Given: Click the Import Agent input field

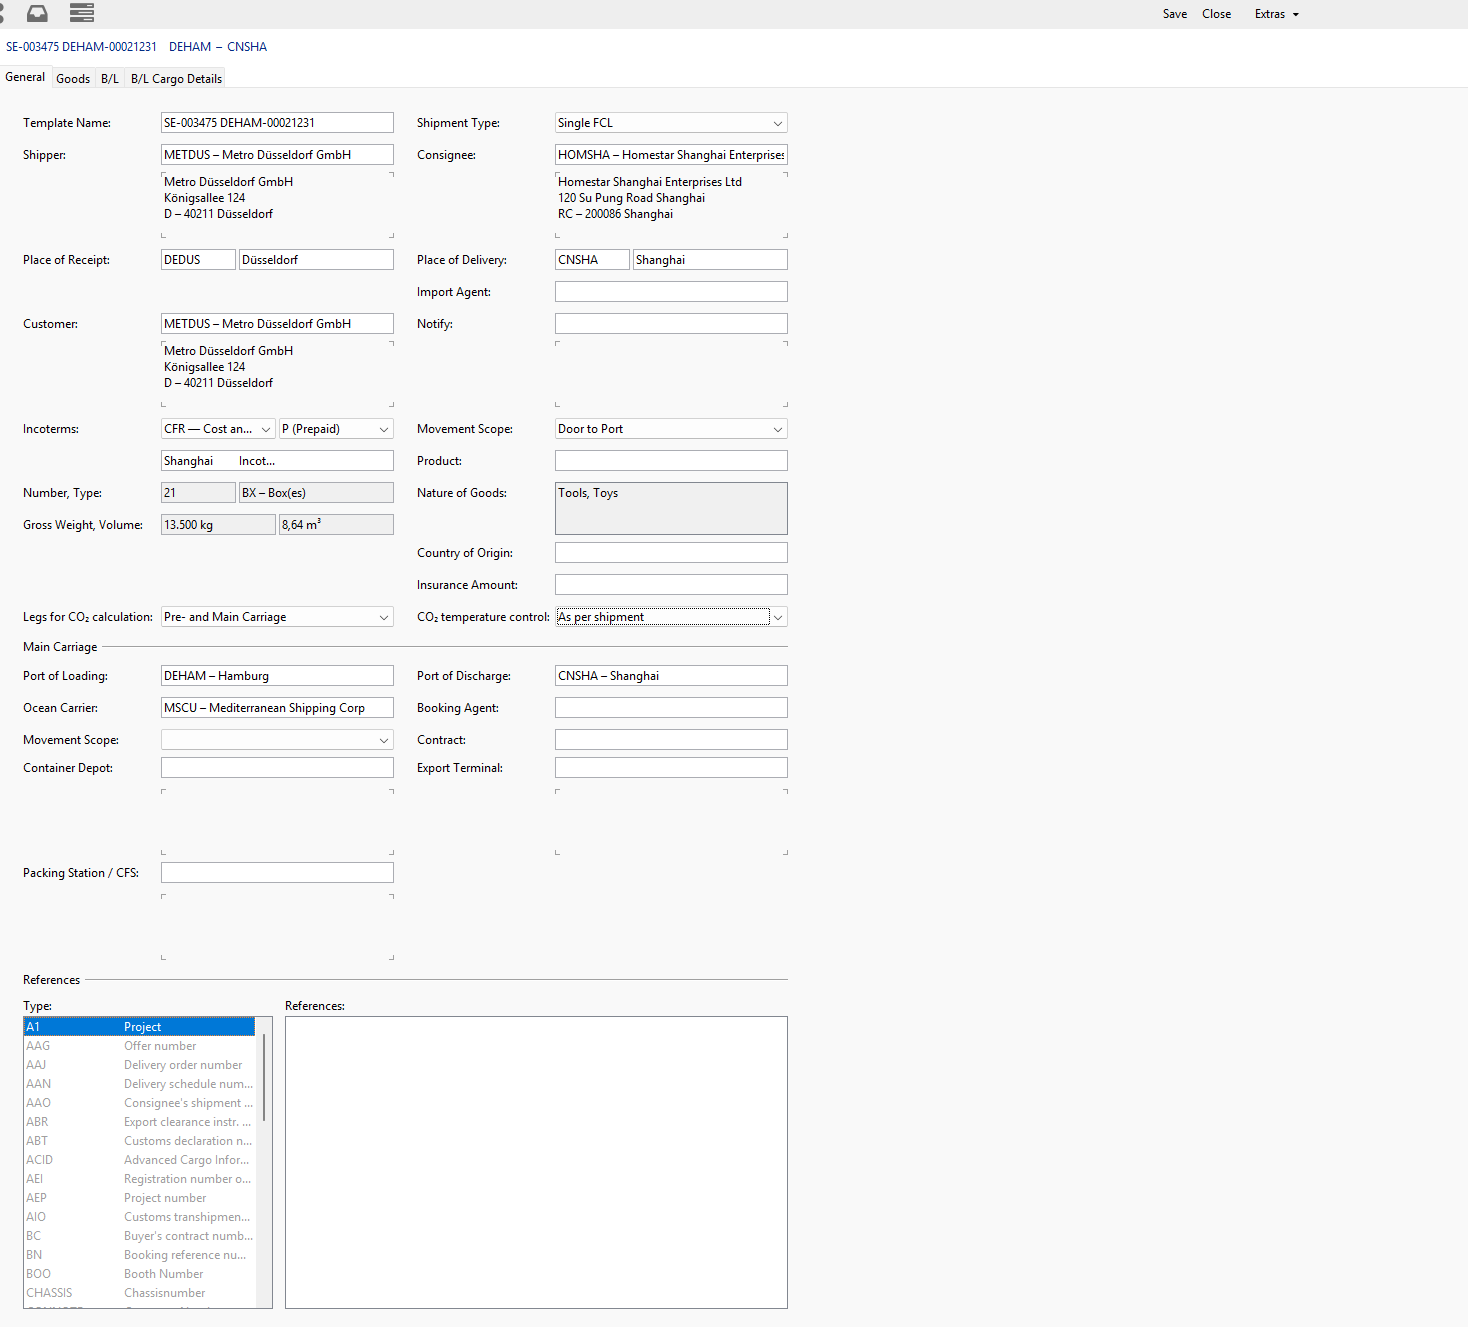Looking at the screenshot, I should [x=671, y=292].
